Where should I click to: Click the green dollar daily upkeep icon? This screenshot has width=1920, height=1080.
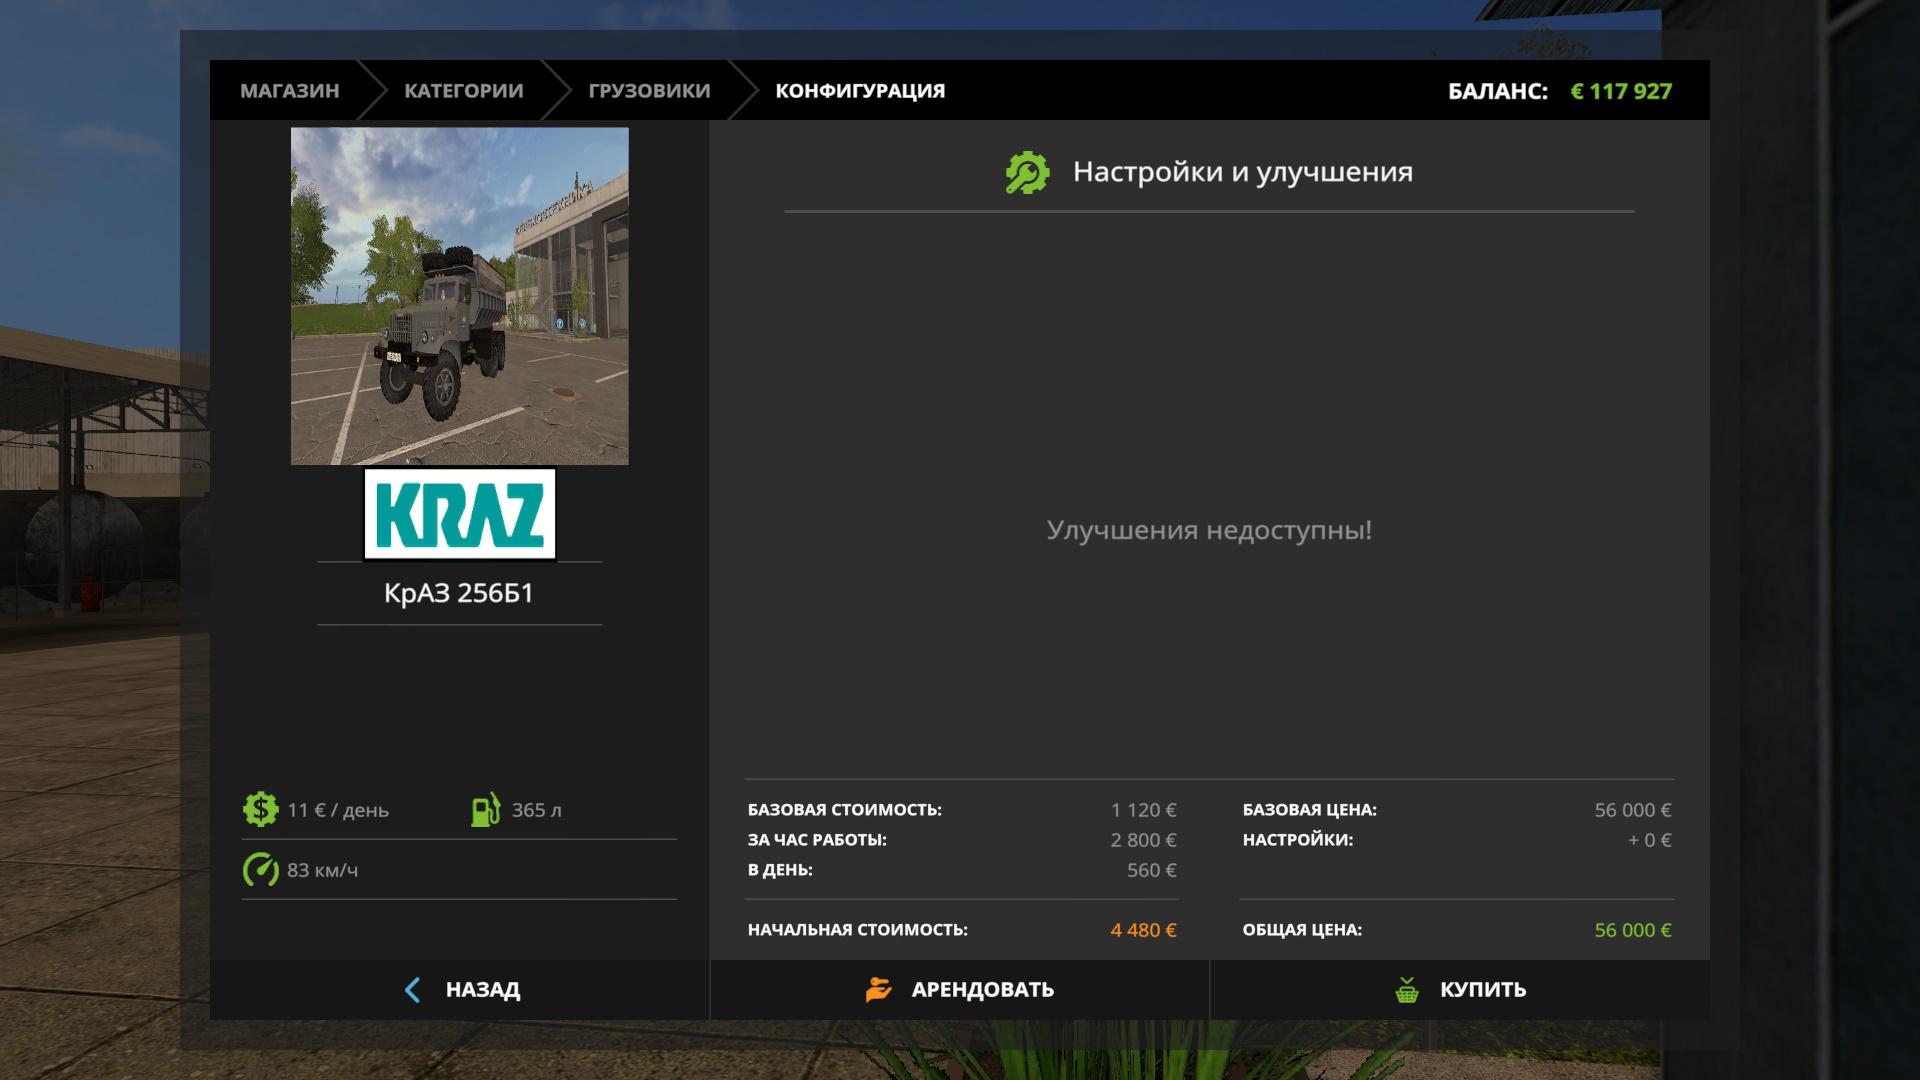point(260,809)
